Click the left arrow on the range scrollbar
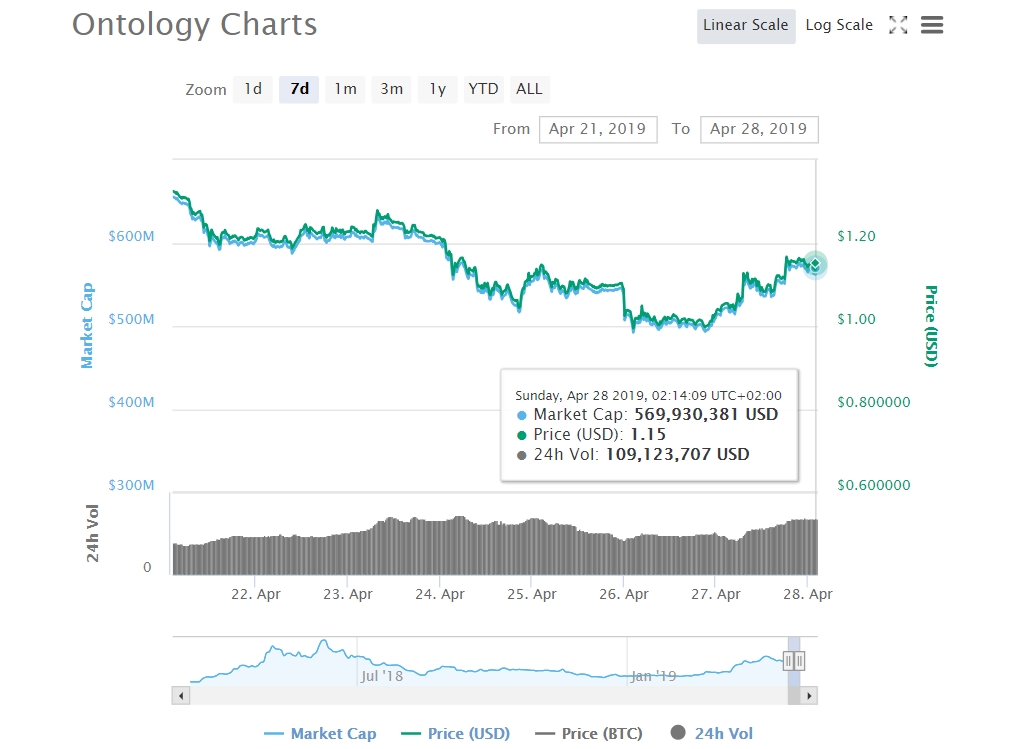This screenshot has width=1019, height=749. coord(179,694)
